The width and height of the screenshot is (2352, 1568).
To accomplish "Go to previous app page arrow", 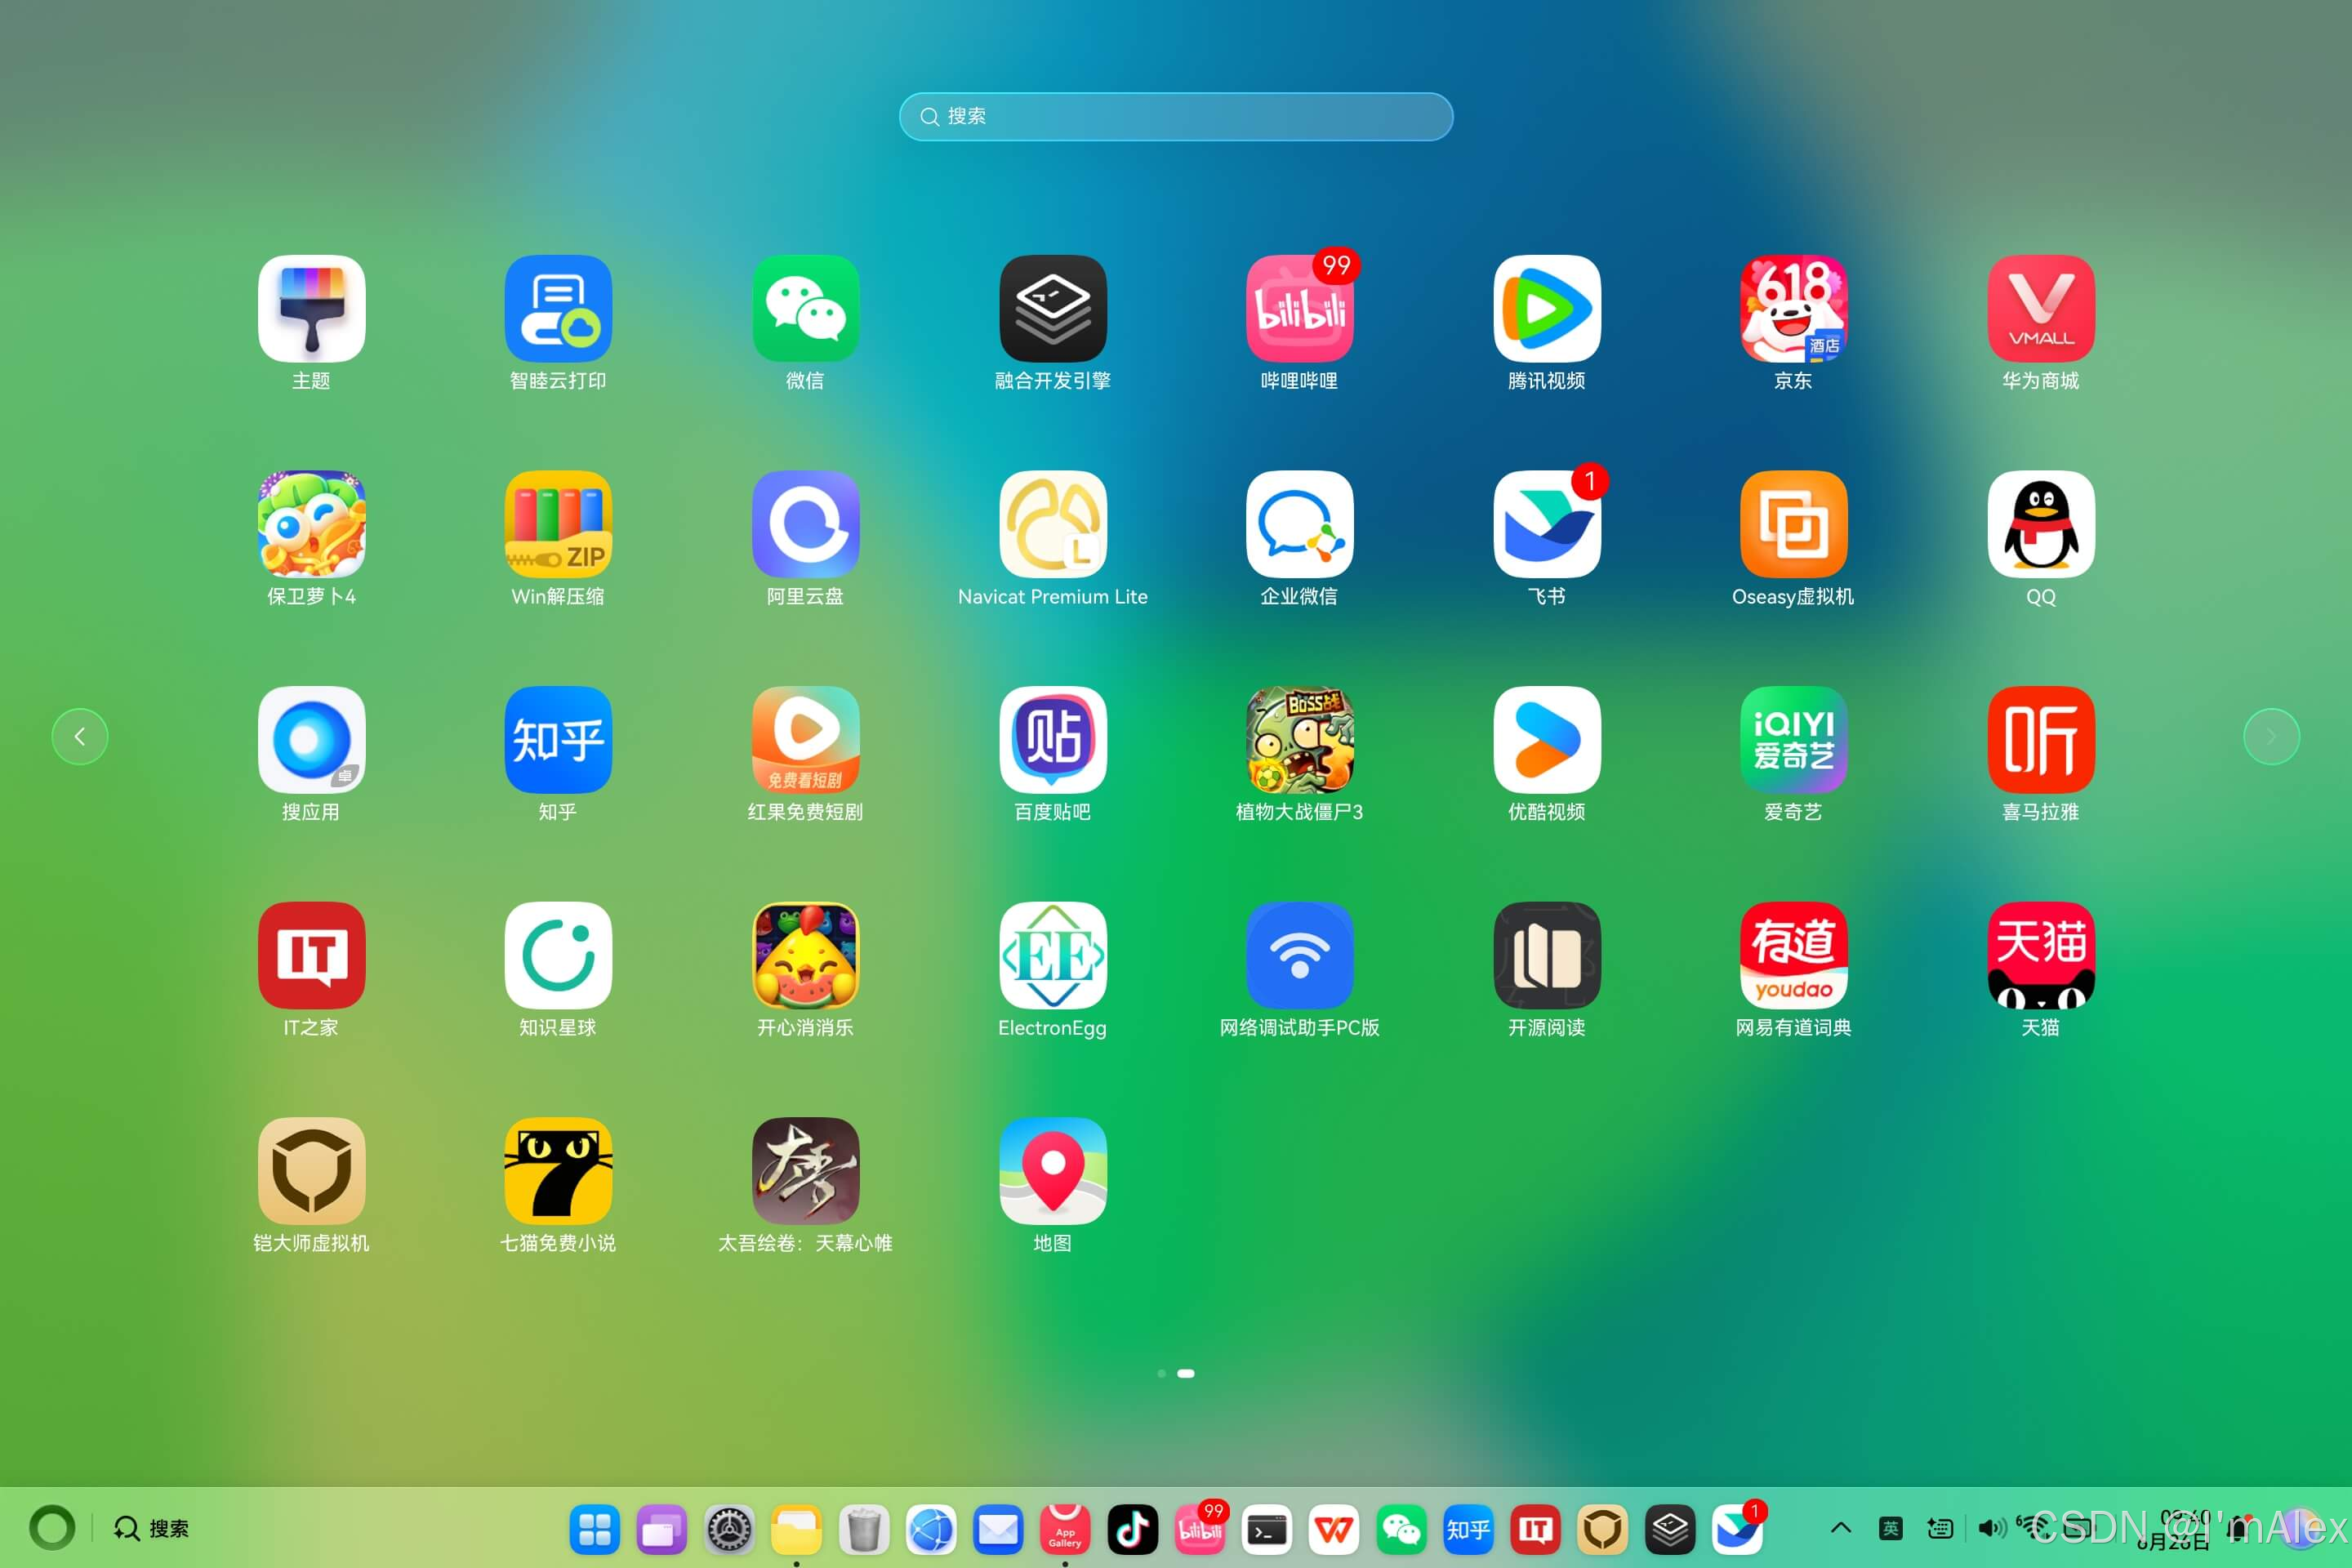I will pyautogui.click(x=80, y=737).
